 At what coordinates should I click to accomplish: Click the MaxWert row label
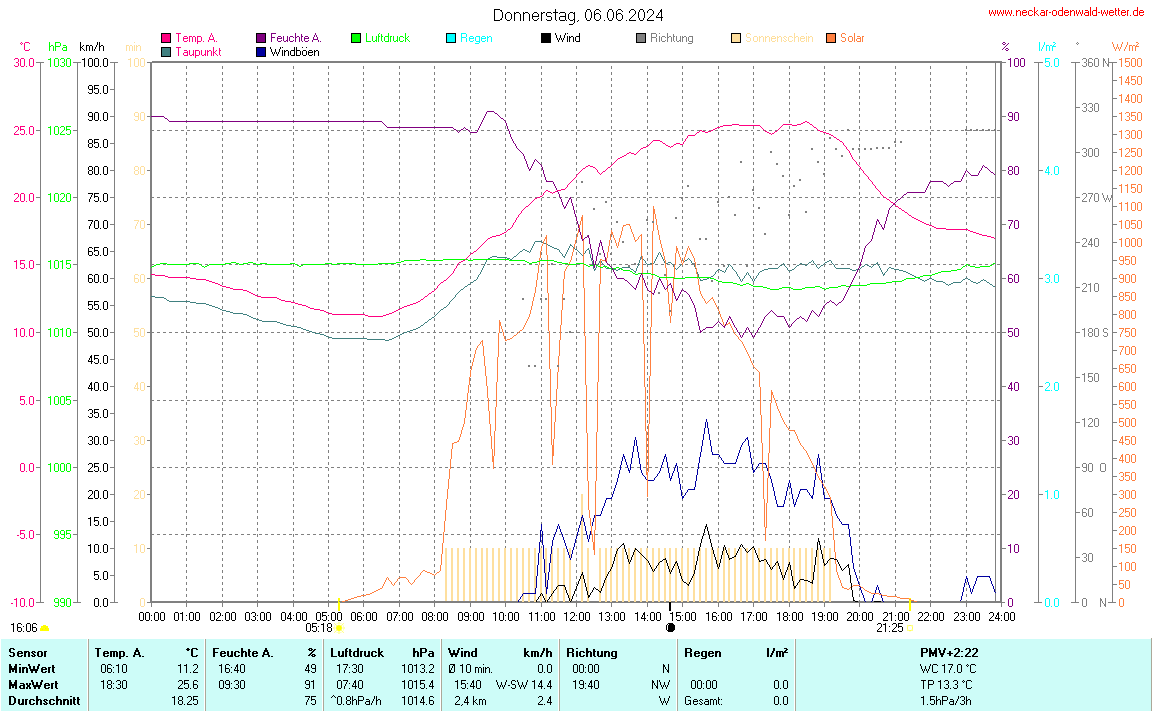tap(30, 684)
